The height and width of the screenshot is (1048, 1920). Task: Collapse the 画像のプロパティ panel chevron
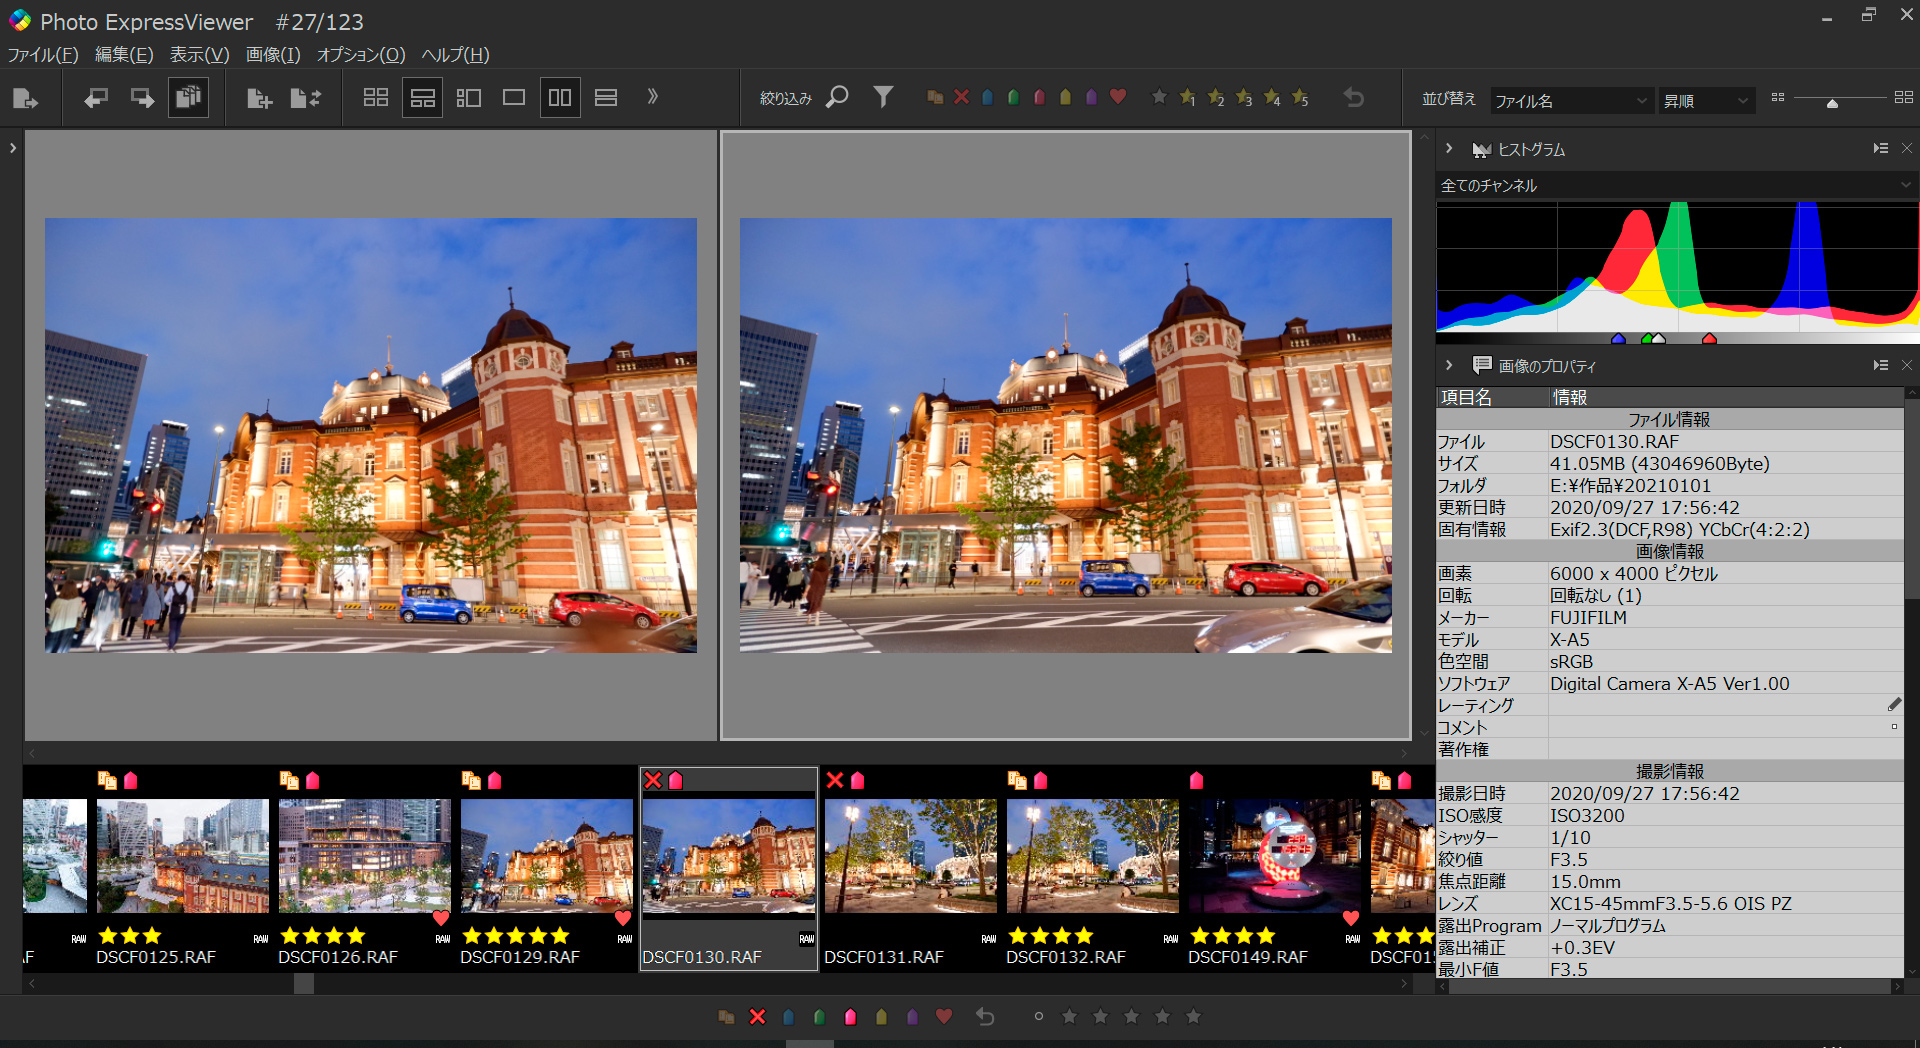coord(1449,365)
